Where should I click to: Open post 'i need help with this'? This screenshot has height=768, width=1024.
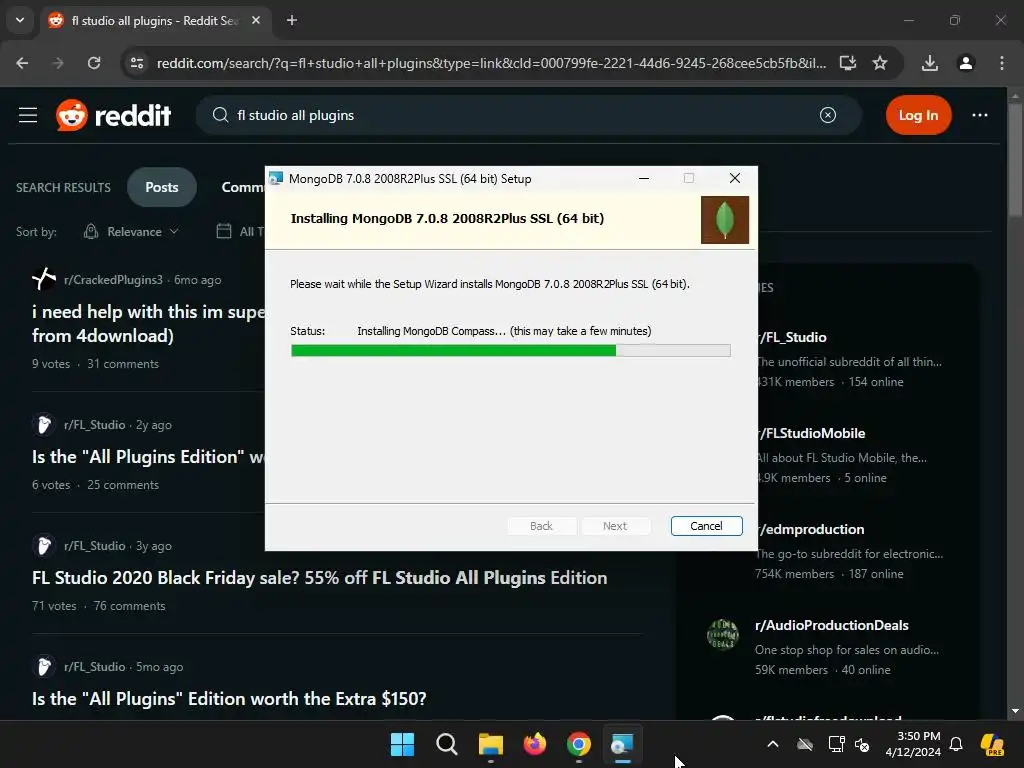pyautogui.click(x=149, y=324)
